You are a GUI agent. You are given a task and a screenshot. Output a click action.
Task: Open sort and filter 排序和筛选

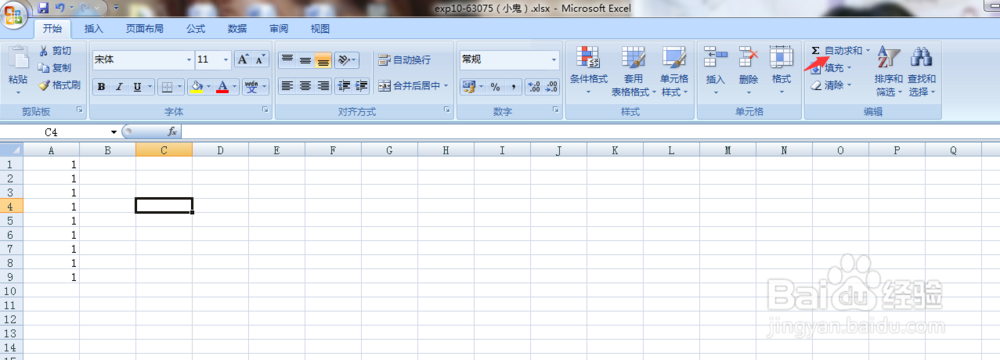pos(888,70)
